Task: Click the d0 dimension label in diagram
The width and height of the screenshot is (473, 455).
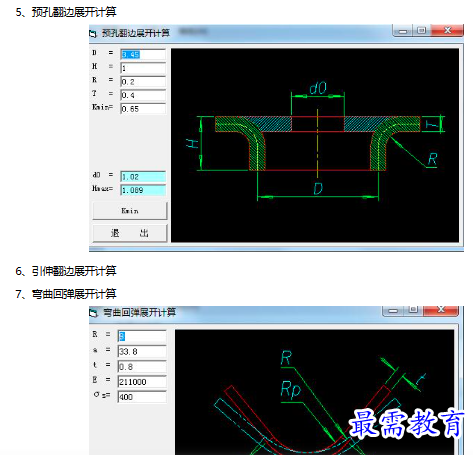Action: click(318, 88)
